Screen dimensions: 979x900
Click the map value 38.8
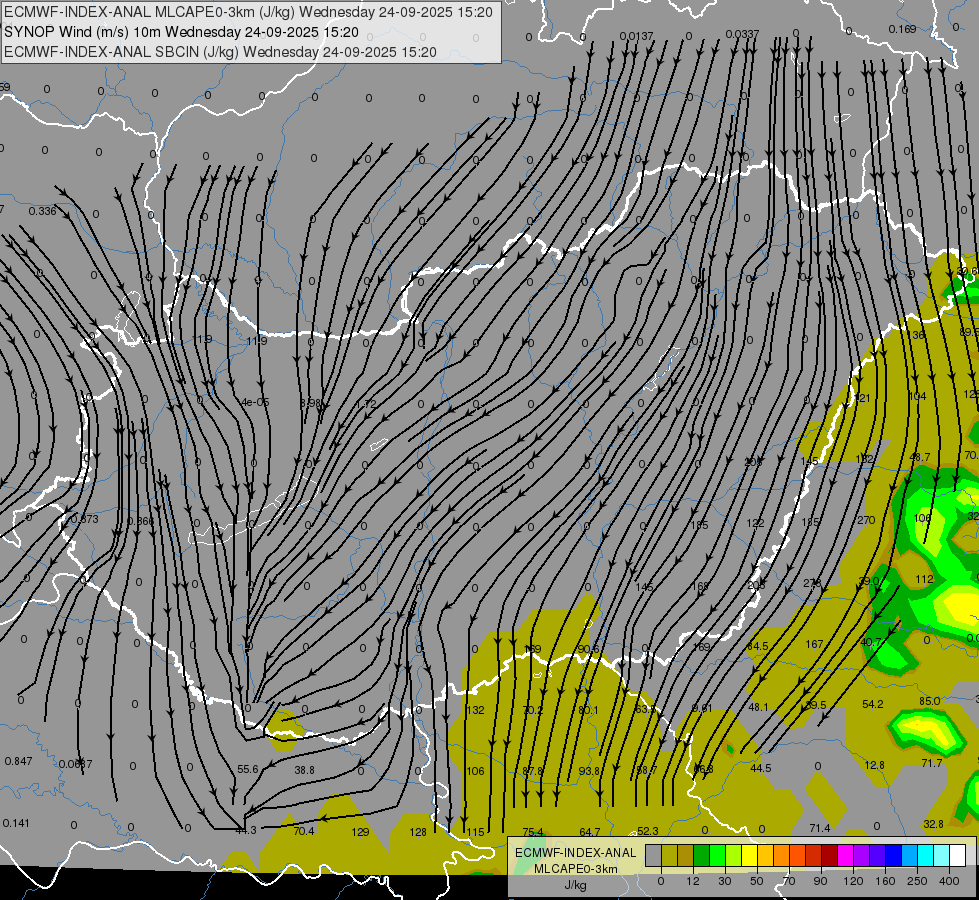click(305, 770)
